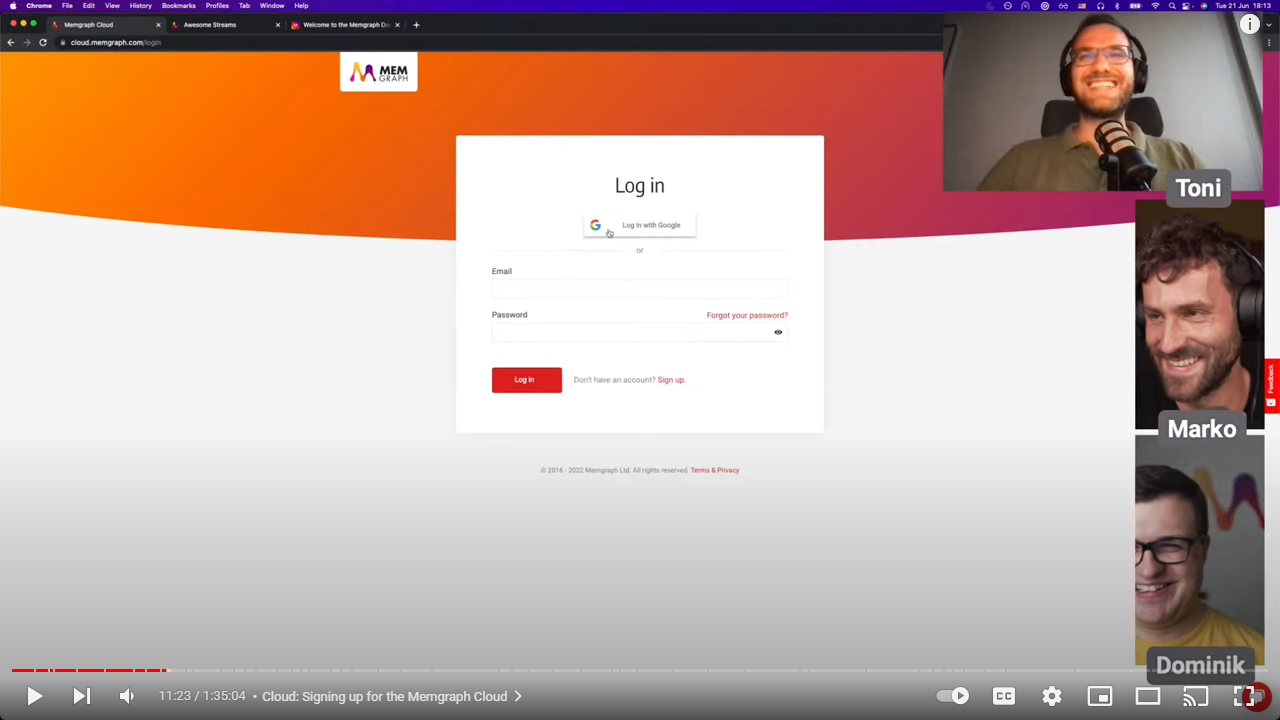Click the Password input field
Viewport: 1280px width, 720px height.
click(640, 332)
